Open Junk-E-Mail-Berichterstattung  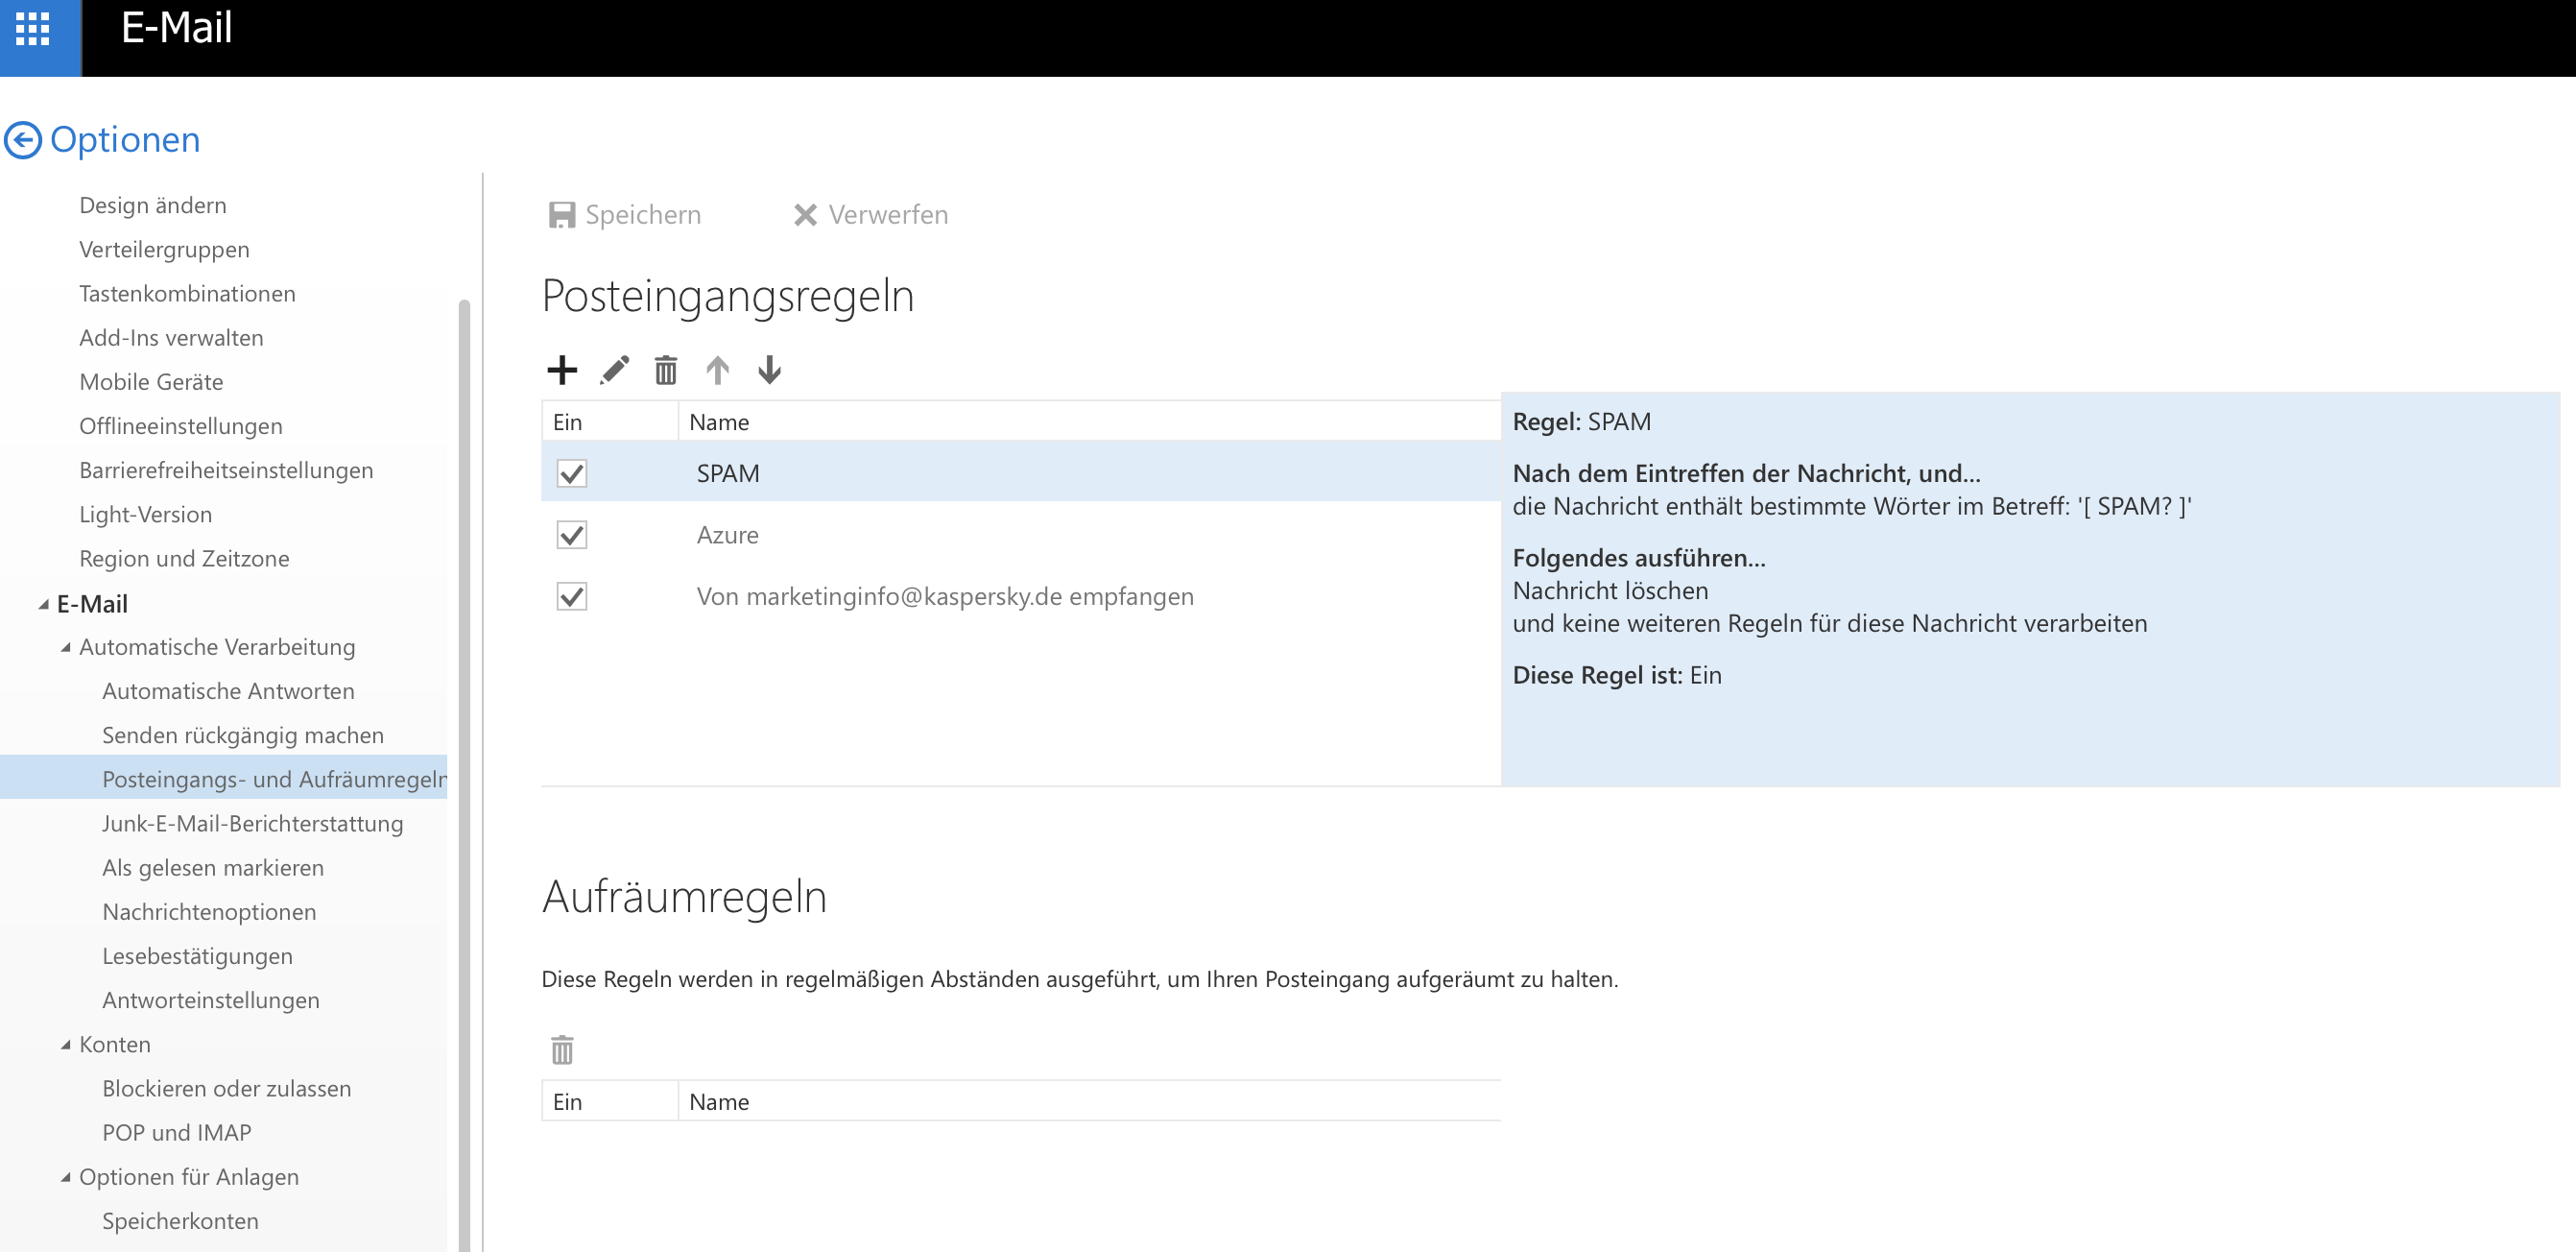click(253, 824)
